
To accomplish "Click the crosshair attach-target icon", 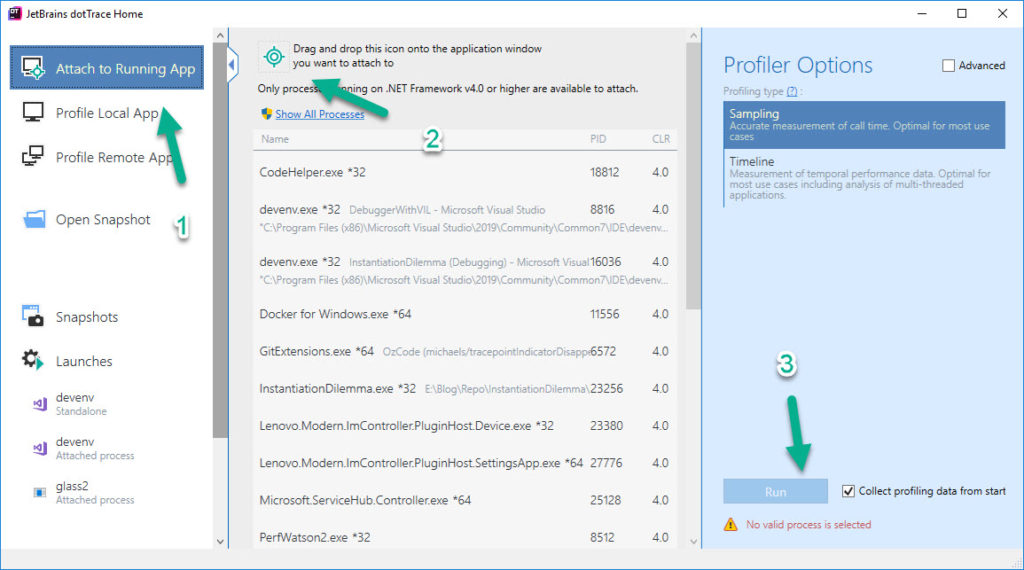I will 274,57.
